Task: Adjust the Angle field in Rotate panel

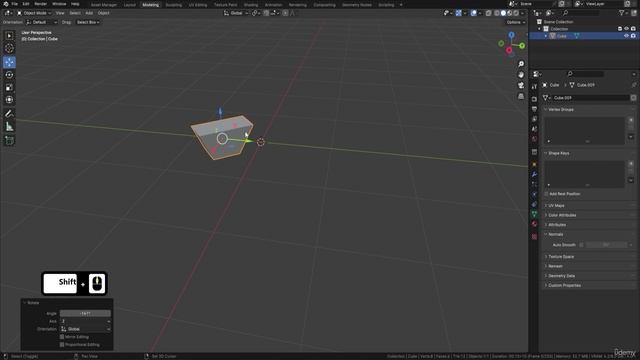Action: [x=85, y=313]
